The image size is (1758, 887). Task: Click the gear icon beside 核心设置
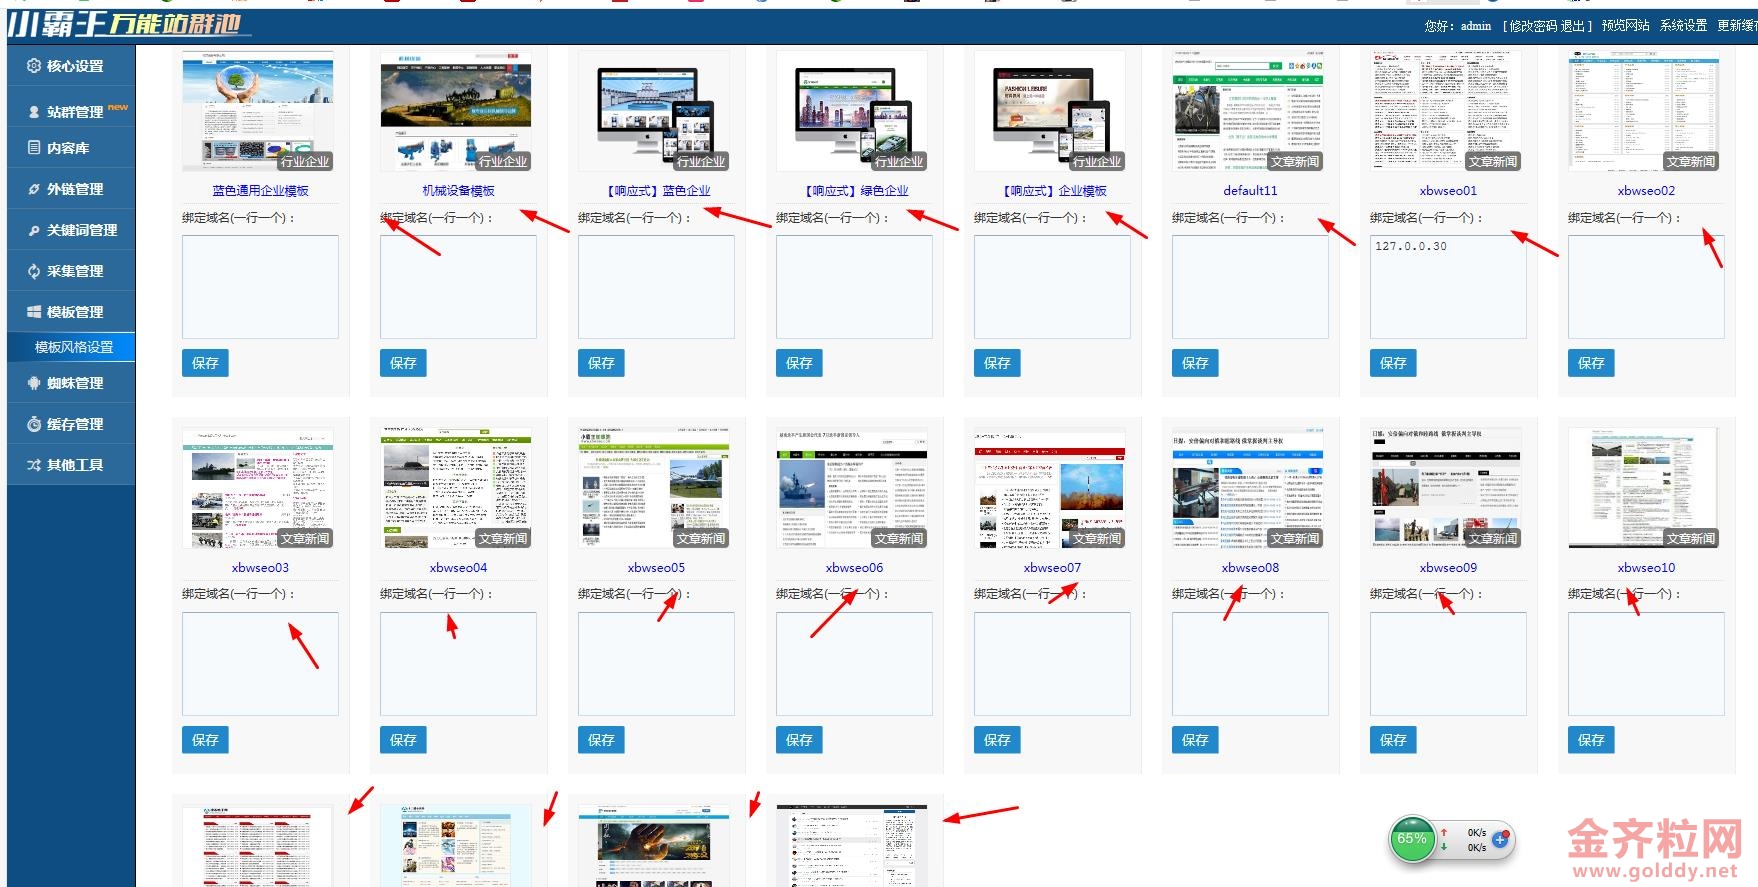click(x=34, y=66)
